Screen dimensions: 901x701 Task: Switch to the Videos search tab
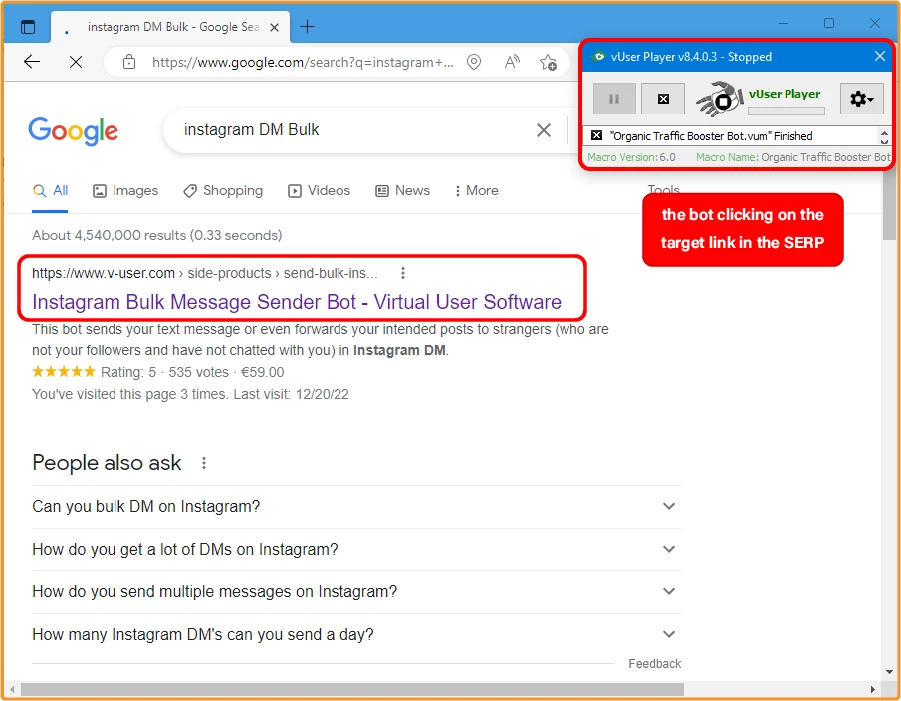coord(319,191)
